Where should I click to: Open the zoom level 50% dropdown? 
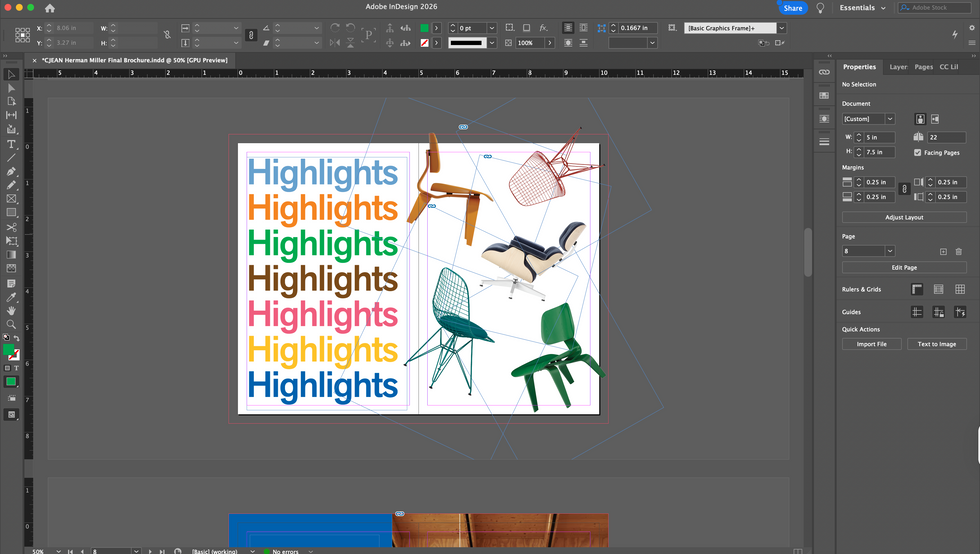58,551
